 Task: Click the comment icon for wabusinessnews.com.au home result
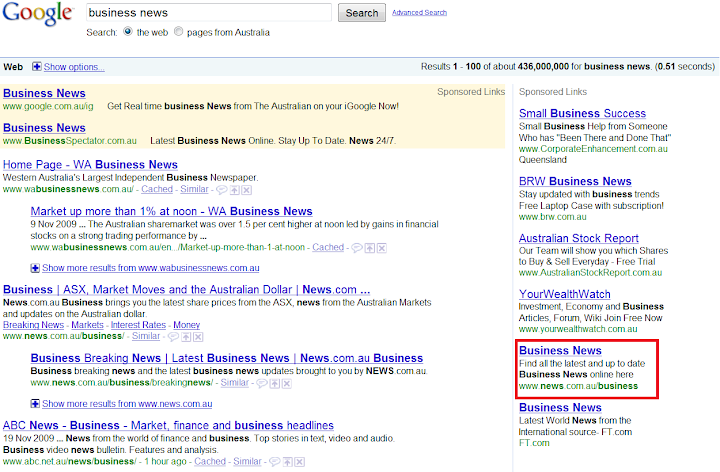coord(222,190)
